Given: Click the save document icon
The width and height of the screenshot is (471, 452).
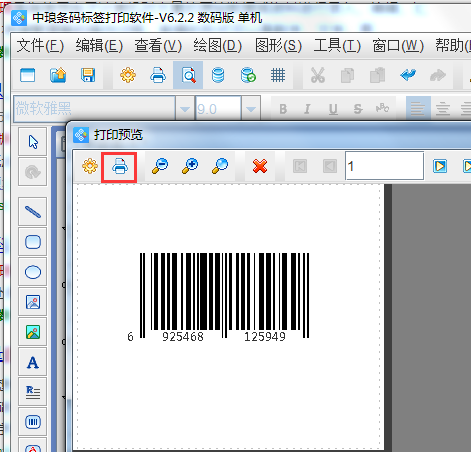Looking at the screenshot, I should [88, 75].
